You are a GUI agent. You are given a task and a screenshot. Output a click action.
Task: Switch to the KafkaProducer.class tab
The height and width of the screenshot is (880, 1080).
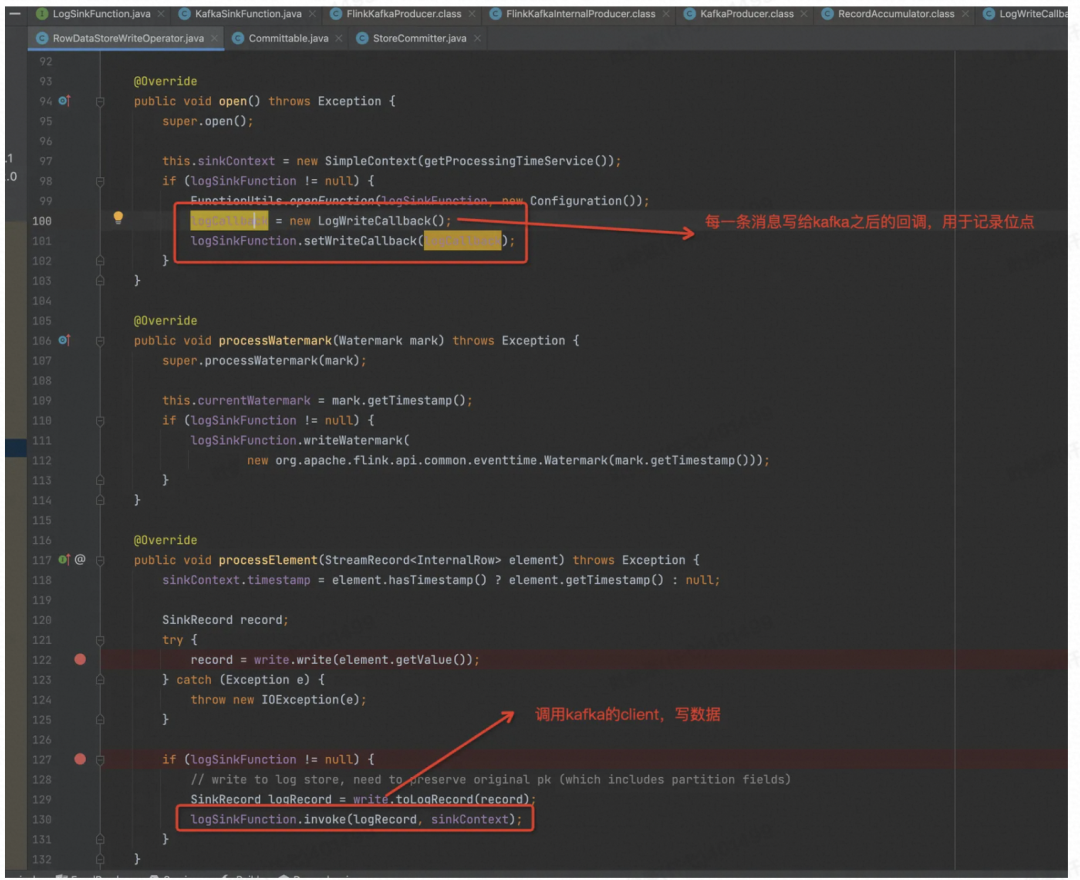pyautogui.click(x=745, y=14)
